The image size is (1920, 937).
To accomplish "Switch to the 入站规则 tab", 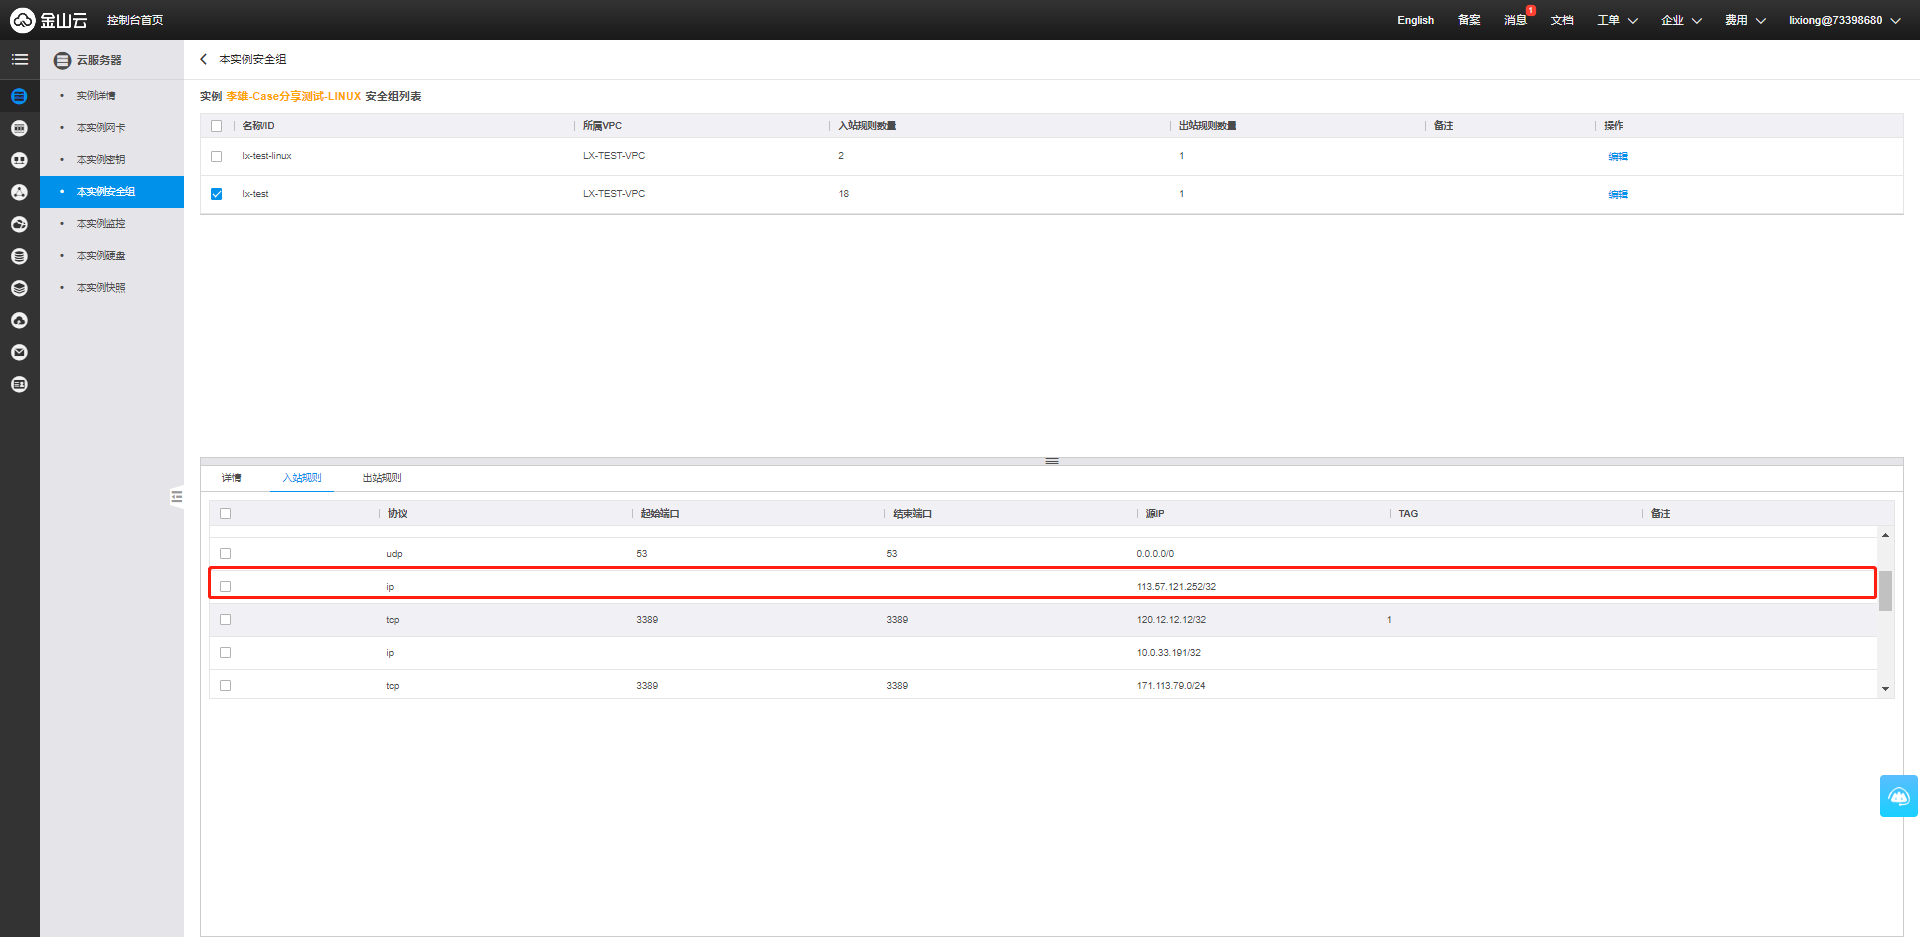I will click(x=302, y=478).
